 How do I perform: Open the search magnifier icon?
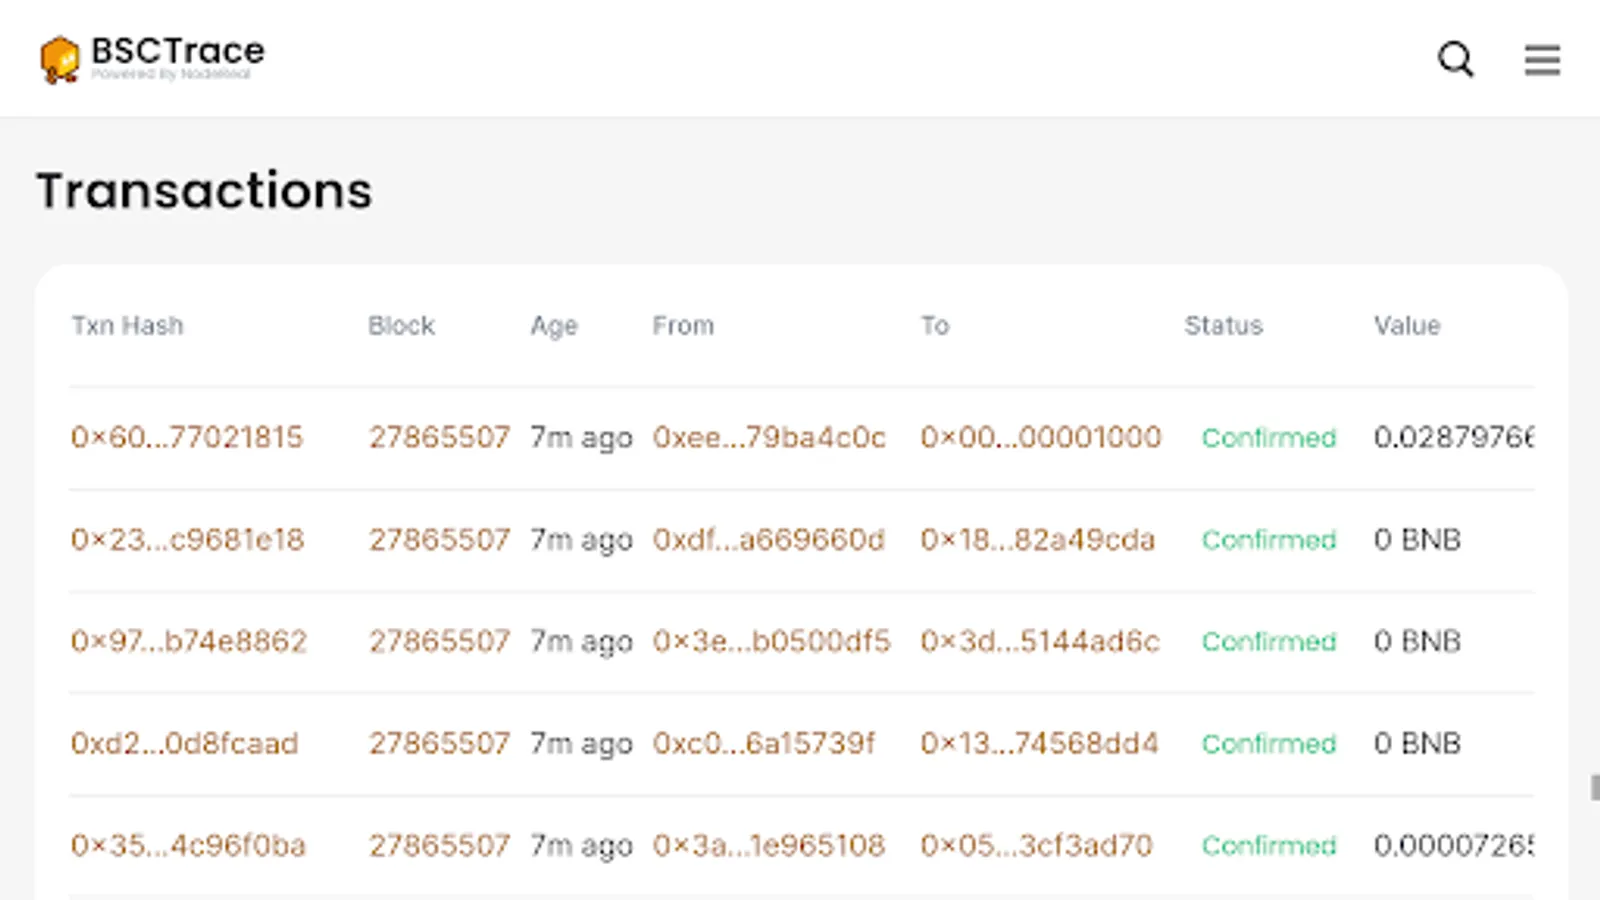pyautogui.click(x=1455, y=60)
